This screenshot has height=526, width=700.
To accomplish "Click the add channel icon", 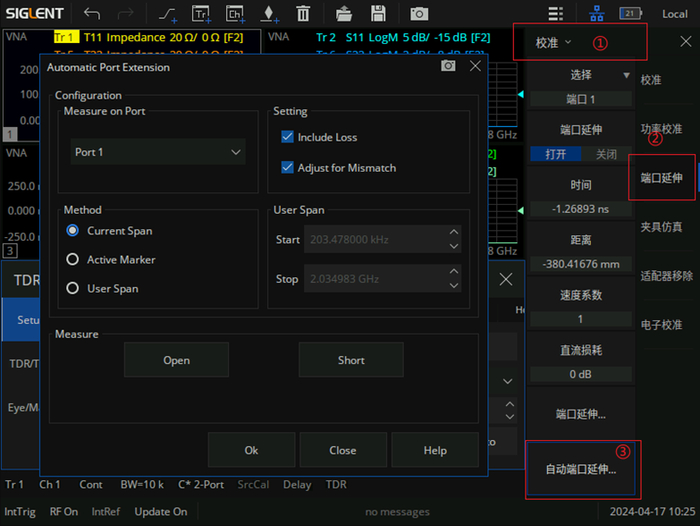I will click(x=235, y=14).
